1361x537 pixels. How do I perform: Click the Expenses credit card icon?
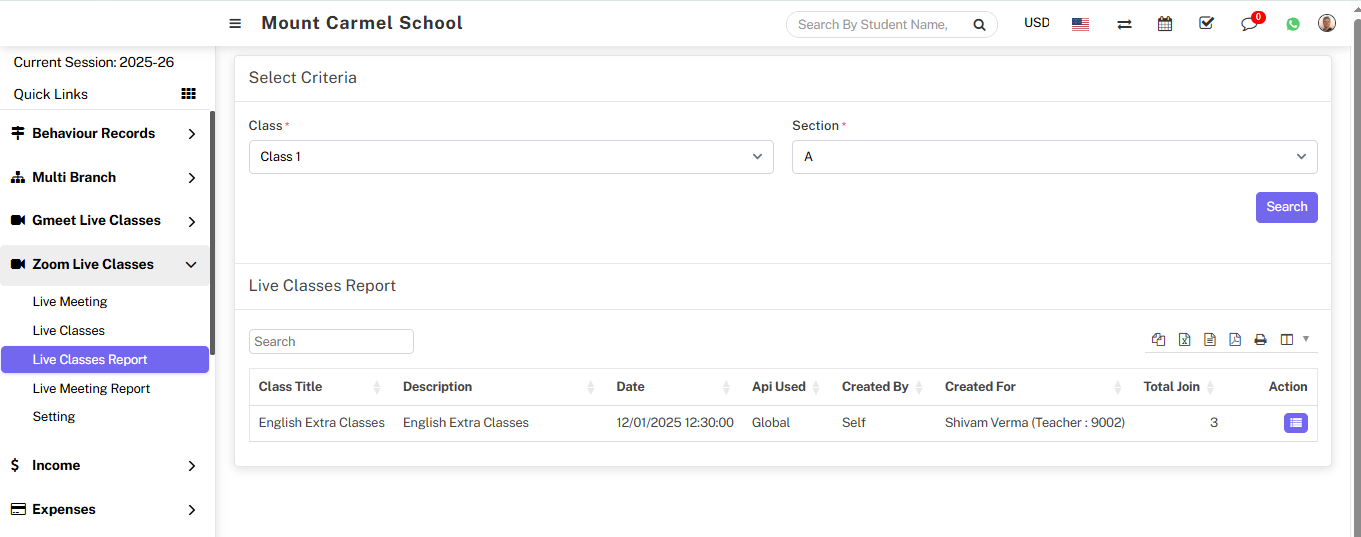[17, 509]
